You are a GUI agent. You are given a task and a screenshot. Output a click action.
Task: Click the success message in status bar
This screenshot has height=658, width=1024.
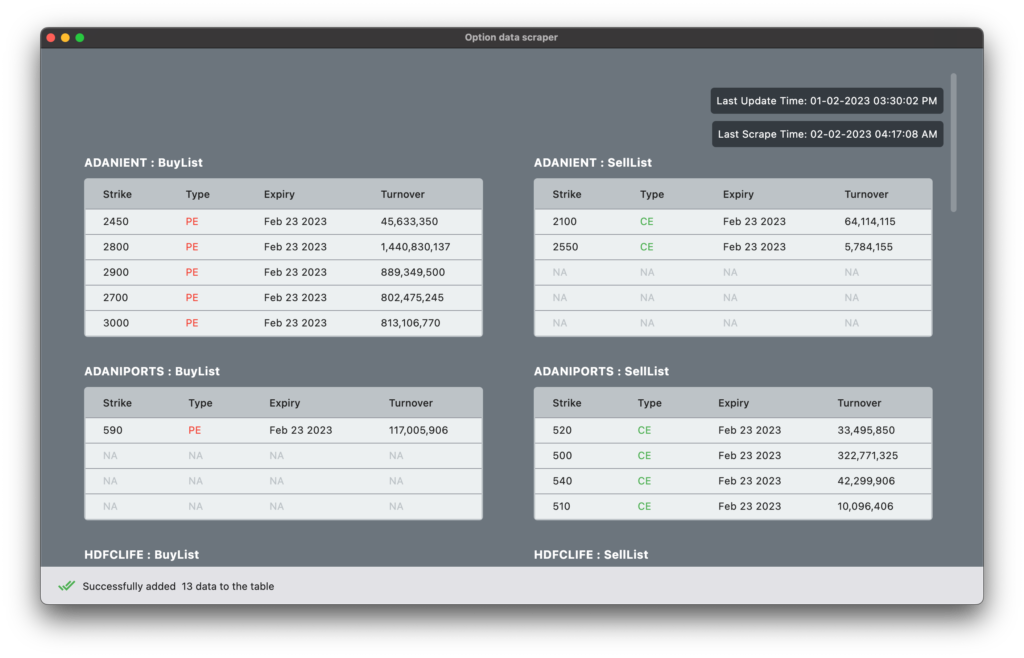click(x=178, y=586)
